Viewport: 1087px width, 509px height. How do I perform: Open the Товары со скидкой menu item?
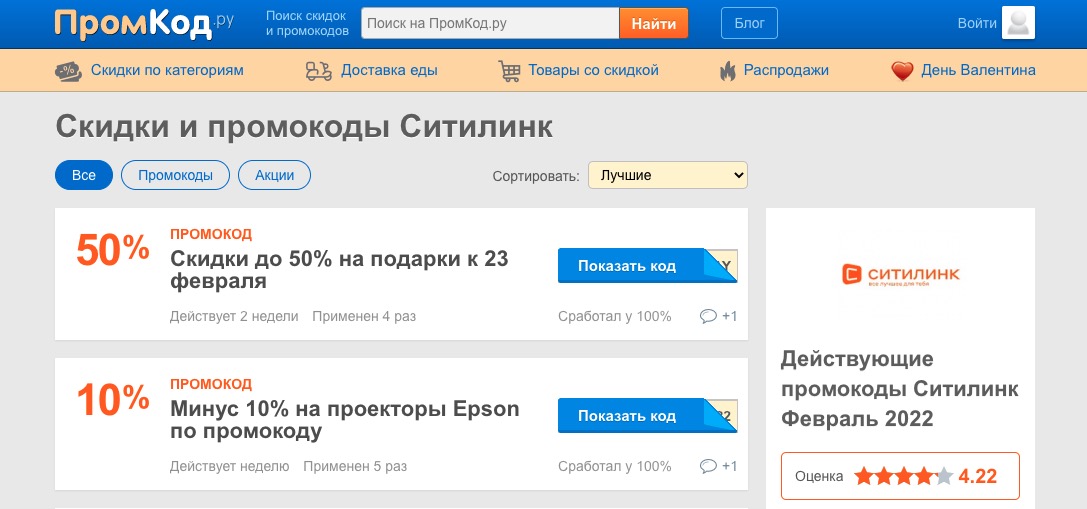(593, 70)
